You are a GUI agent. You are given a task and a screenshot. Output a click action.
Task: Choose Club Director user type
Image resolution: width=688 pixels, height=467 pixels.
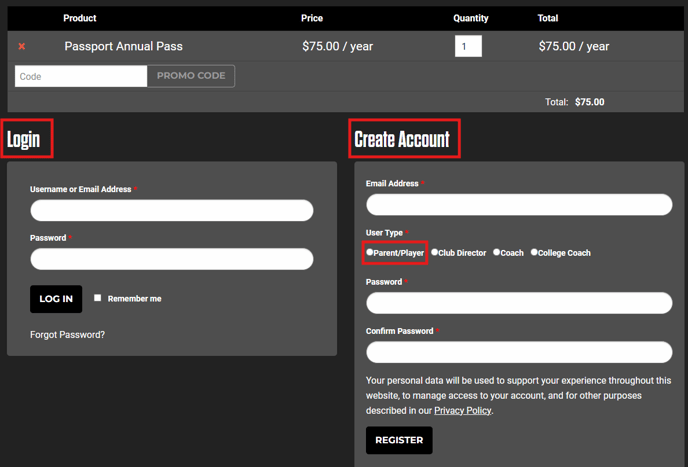pyautogui.click(x=435, y=253)
